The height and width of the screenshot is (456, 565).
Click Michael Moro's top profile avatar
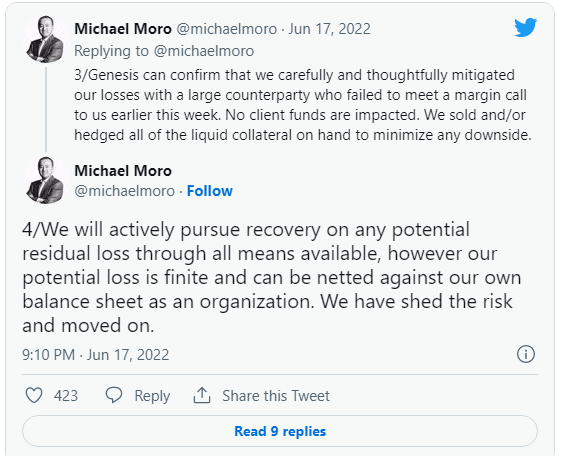tap(45, 39)
